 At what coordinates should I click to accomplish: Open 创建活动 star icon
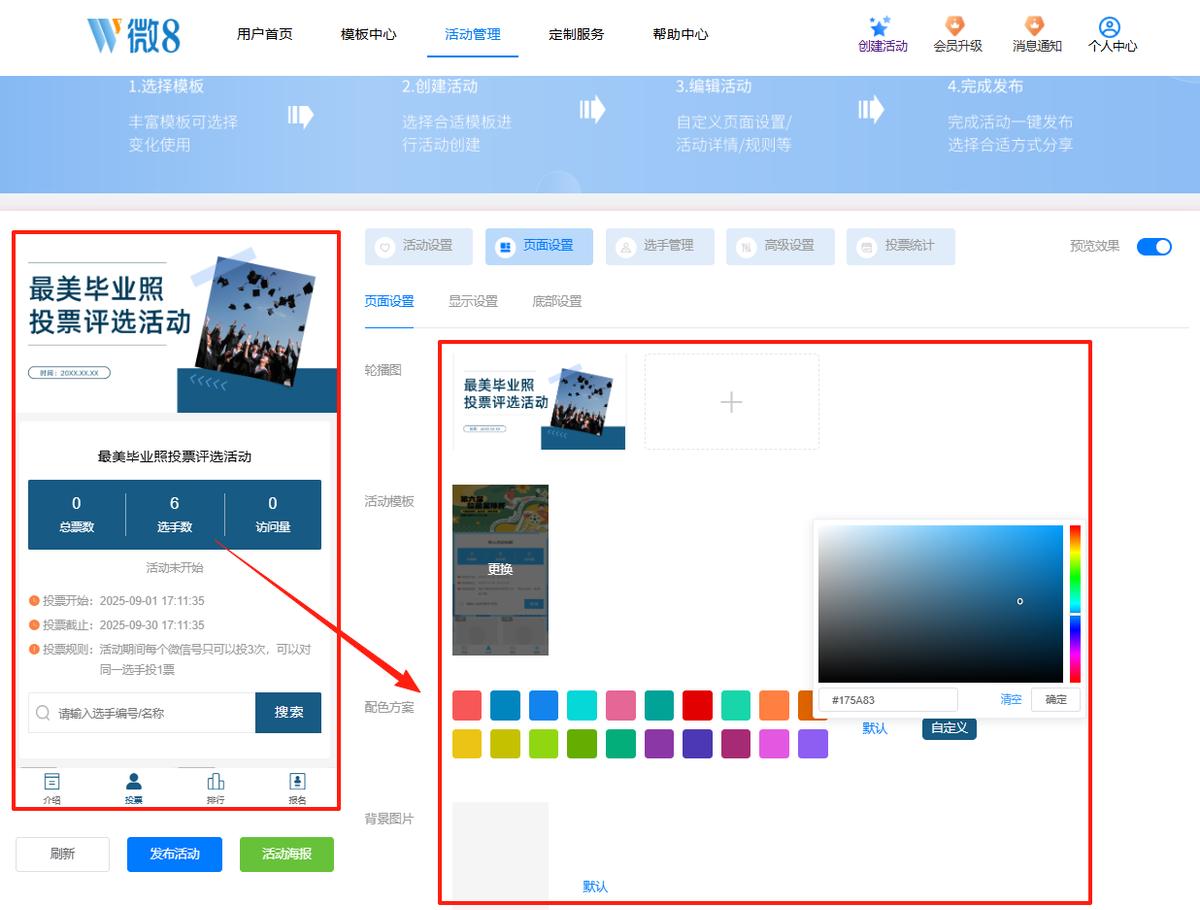(881, 27)
